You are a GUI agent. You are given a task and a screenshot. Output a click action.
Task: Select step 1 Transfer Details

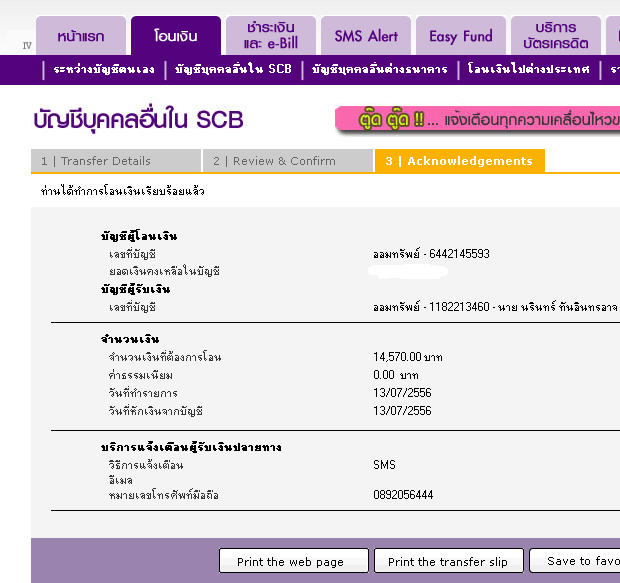pos(116,161)
